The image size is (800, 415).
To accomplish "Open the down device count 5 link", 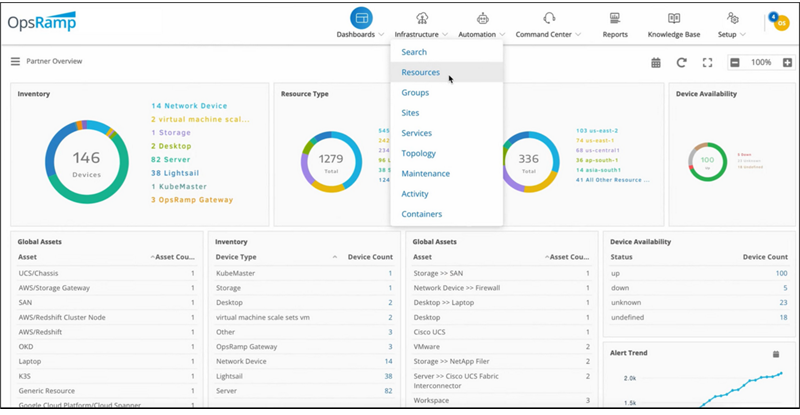I will (x=785, y=288).
